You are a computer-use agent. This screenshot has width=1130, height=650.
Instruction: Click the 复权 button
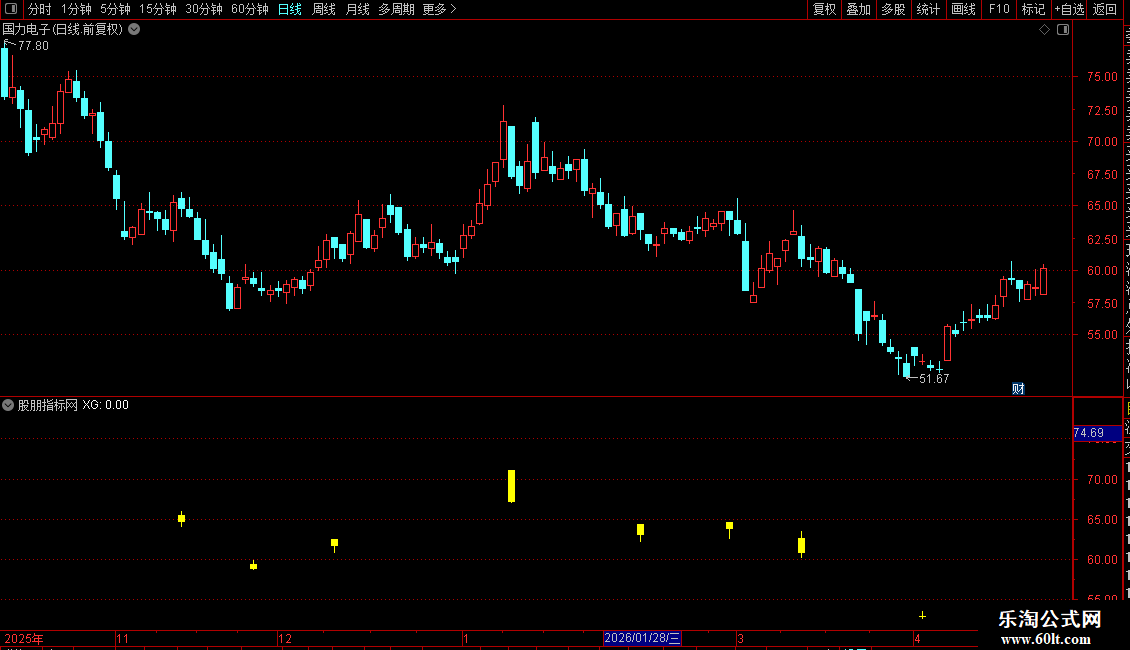(x=824, y=9)
